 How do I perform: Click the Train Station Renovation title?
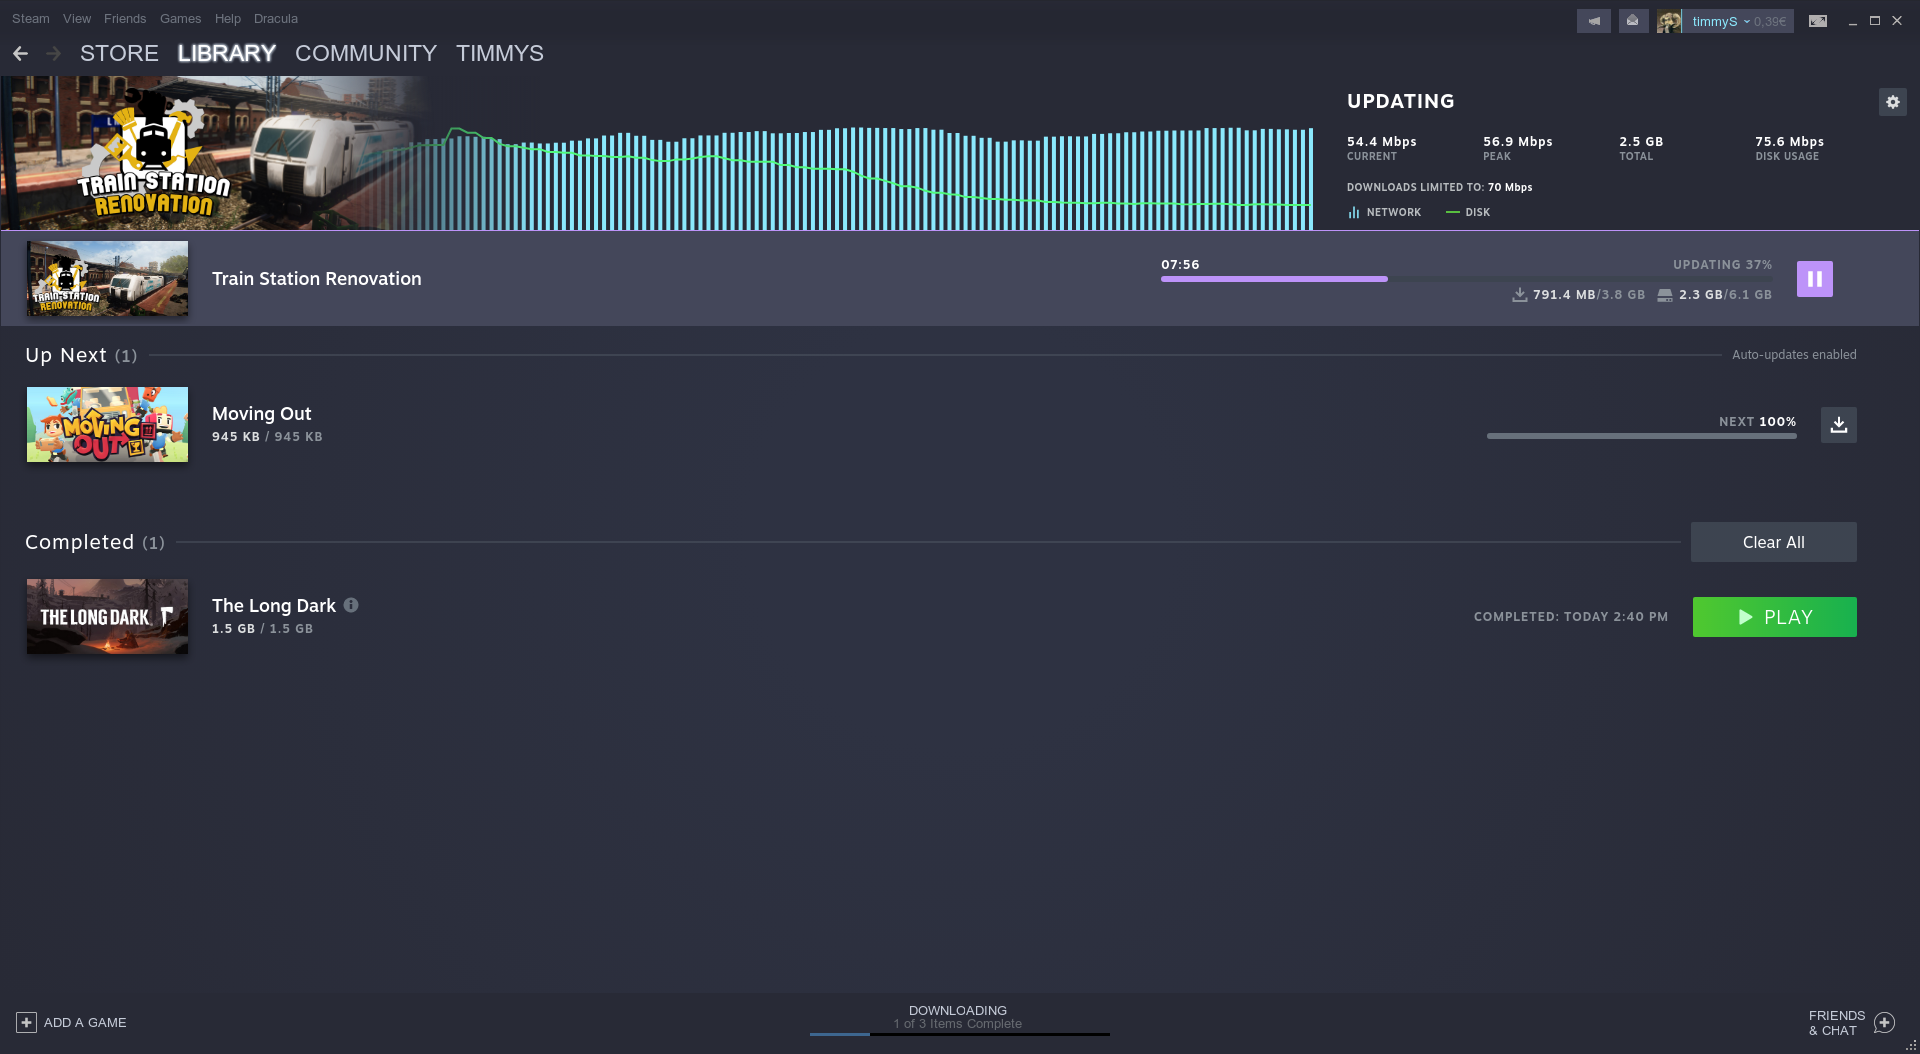pos(316,279)
